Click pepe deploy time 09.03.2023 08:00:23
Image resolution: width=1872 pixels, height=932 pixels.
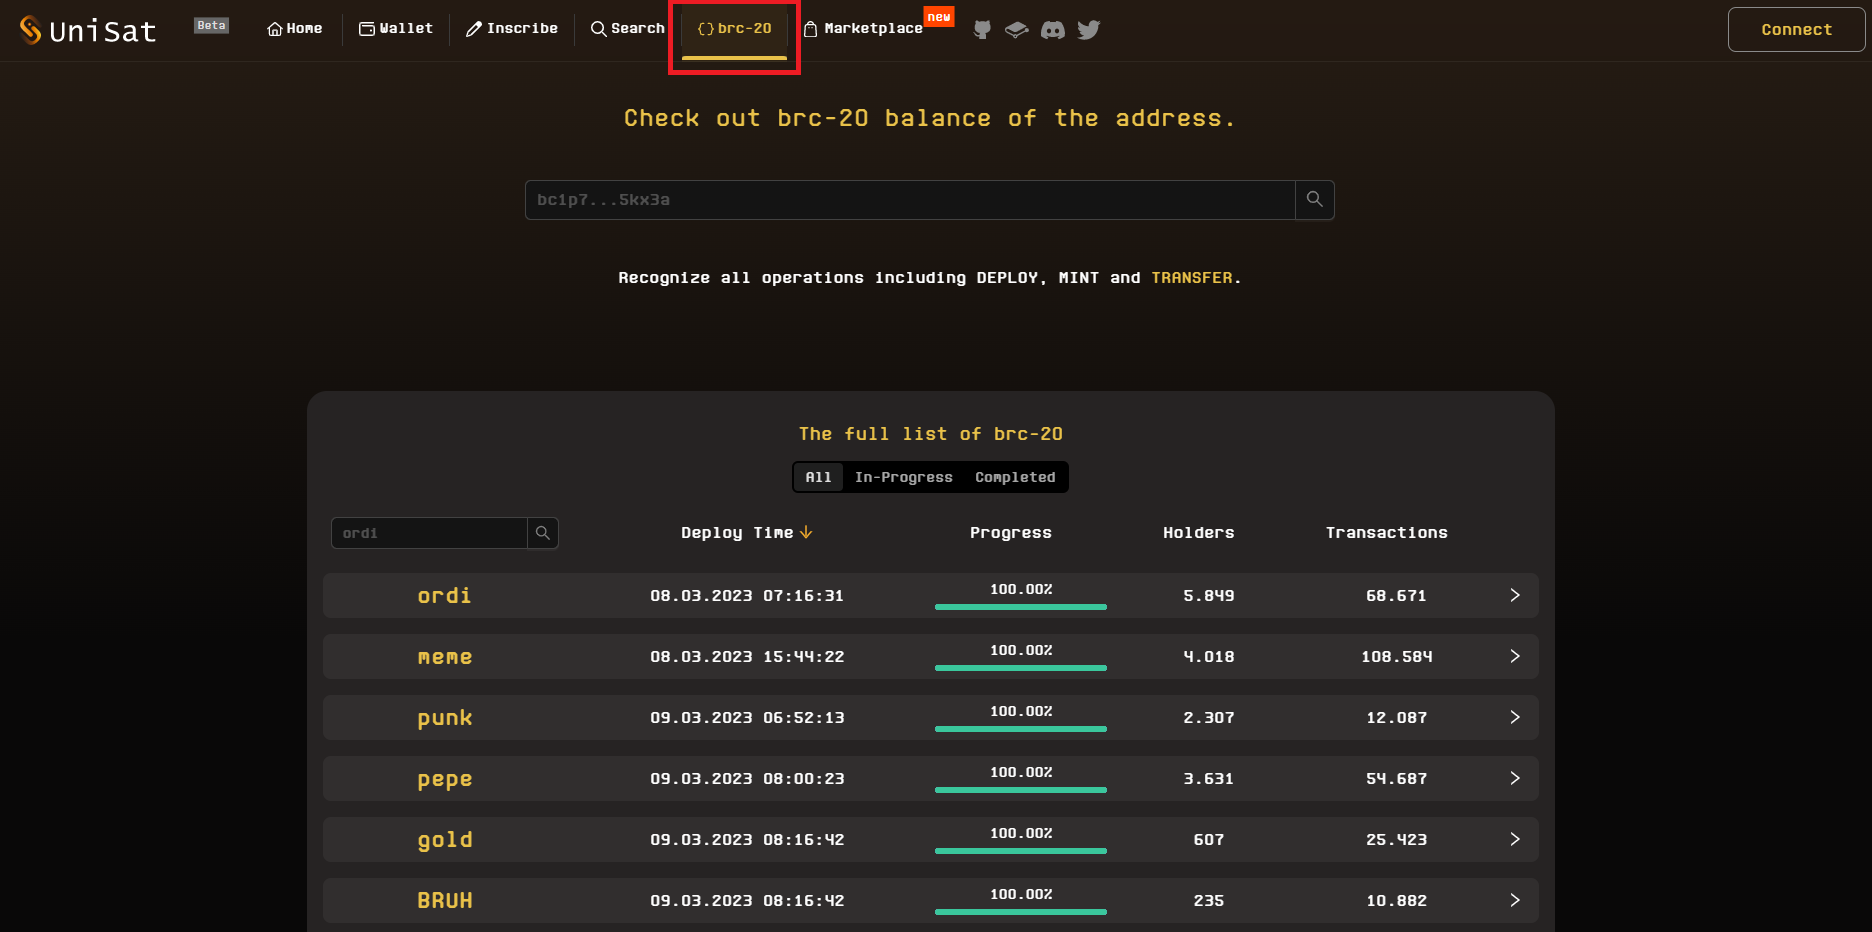pos(747,779)
